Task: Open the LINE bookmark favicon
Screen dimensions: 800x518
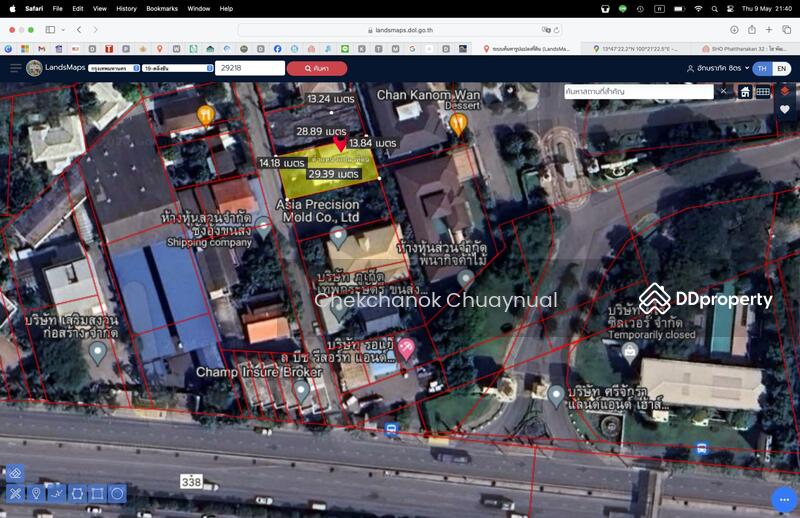Action: (345, 49)
